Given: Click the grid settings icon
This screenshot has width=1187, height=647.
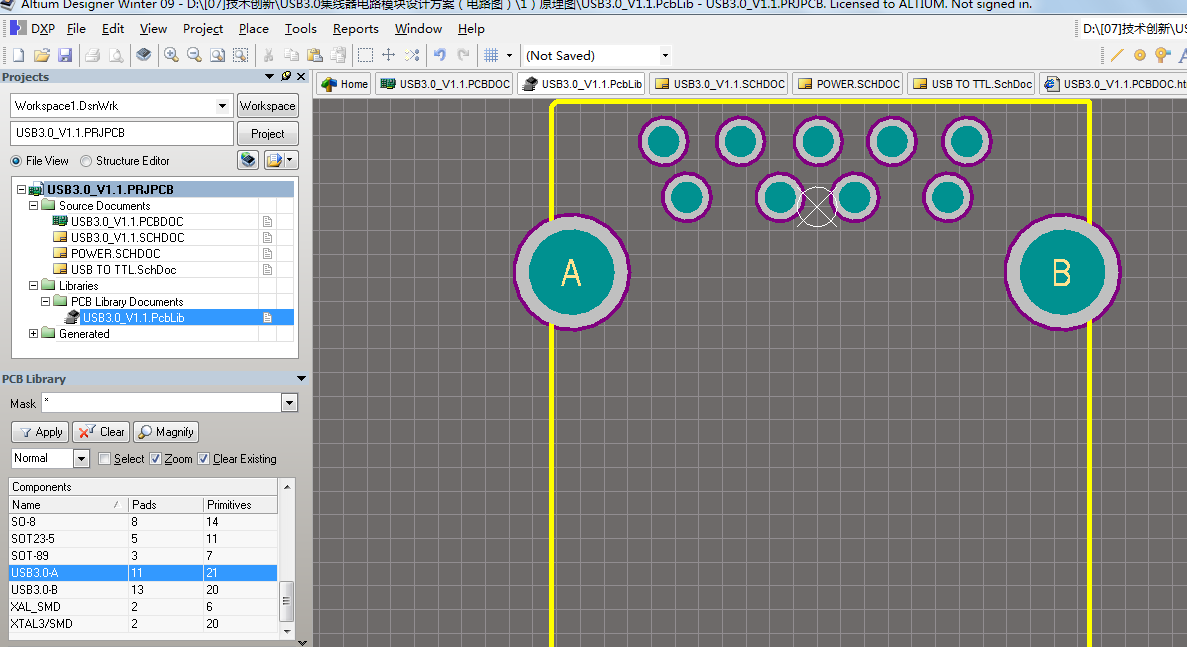Looking at the screenshot, I should pyautogui.click(x=491, y=55).
